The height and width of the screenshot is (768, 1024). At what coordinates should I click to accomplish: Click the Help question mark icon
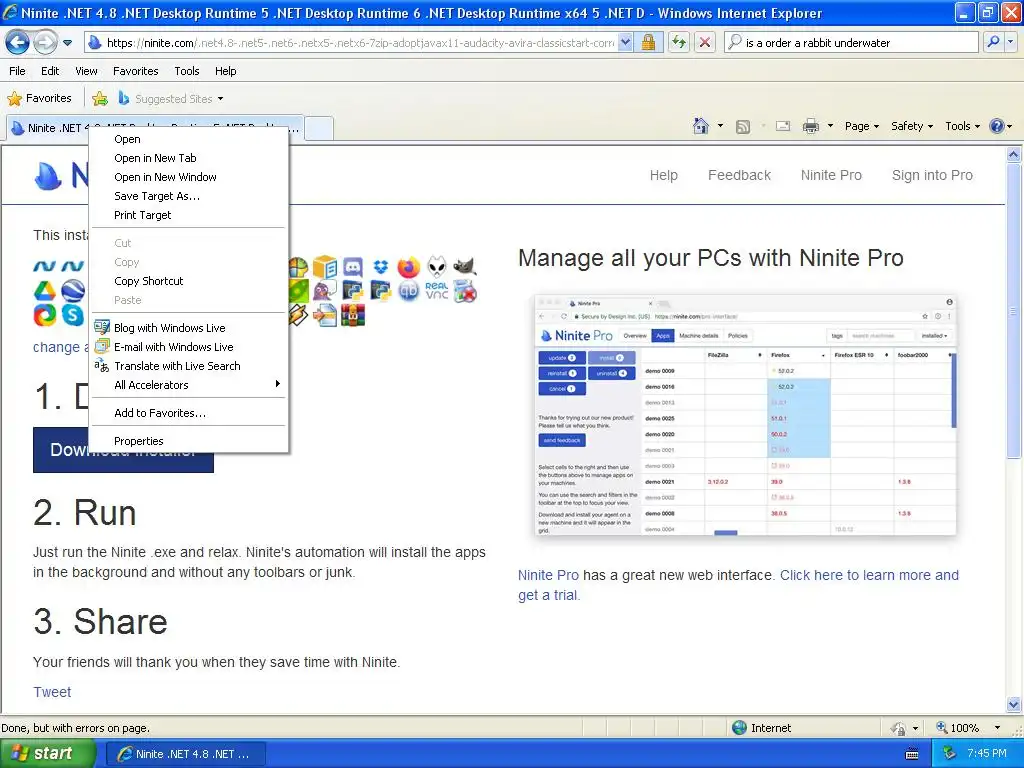point(997,126)
